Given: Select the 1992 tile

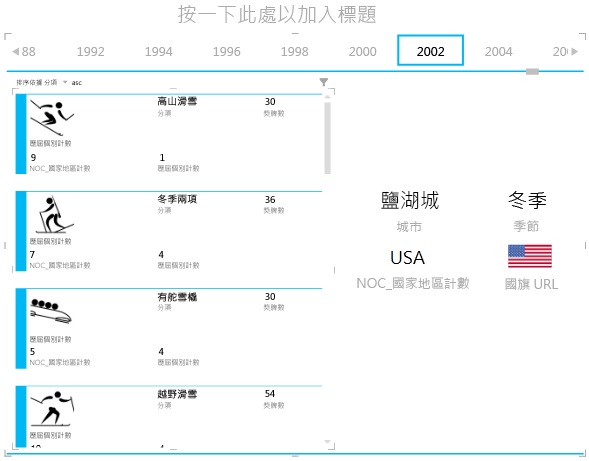Looking at the screenshot, I should [x=91, y=51].
